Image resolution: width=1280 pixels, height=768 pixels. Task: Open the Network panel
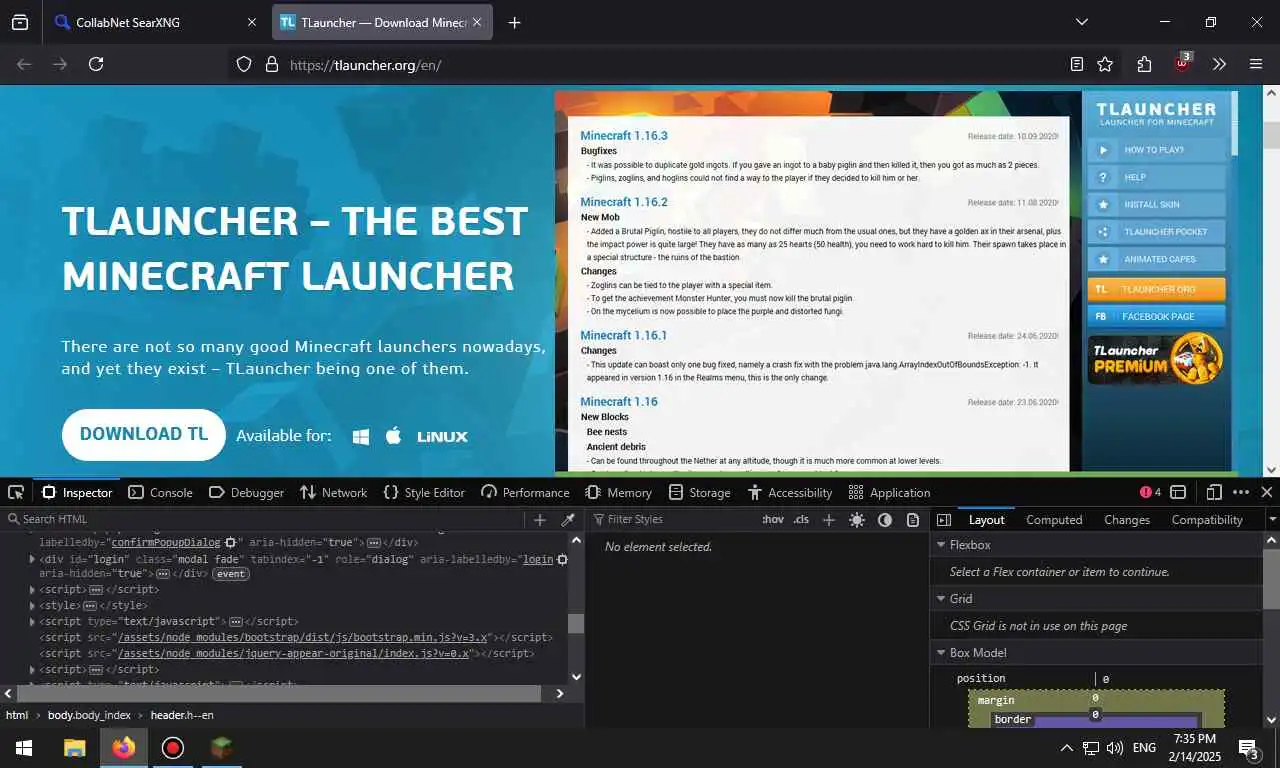[333, 492]
